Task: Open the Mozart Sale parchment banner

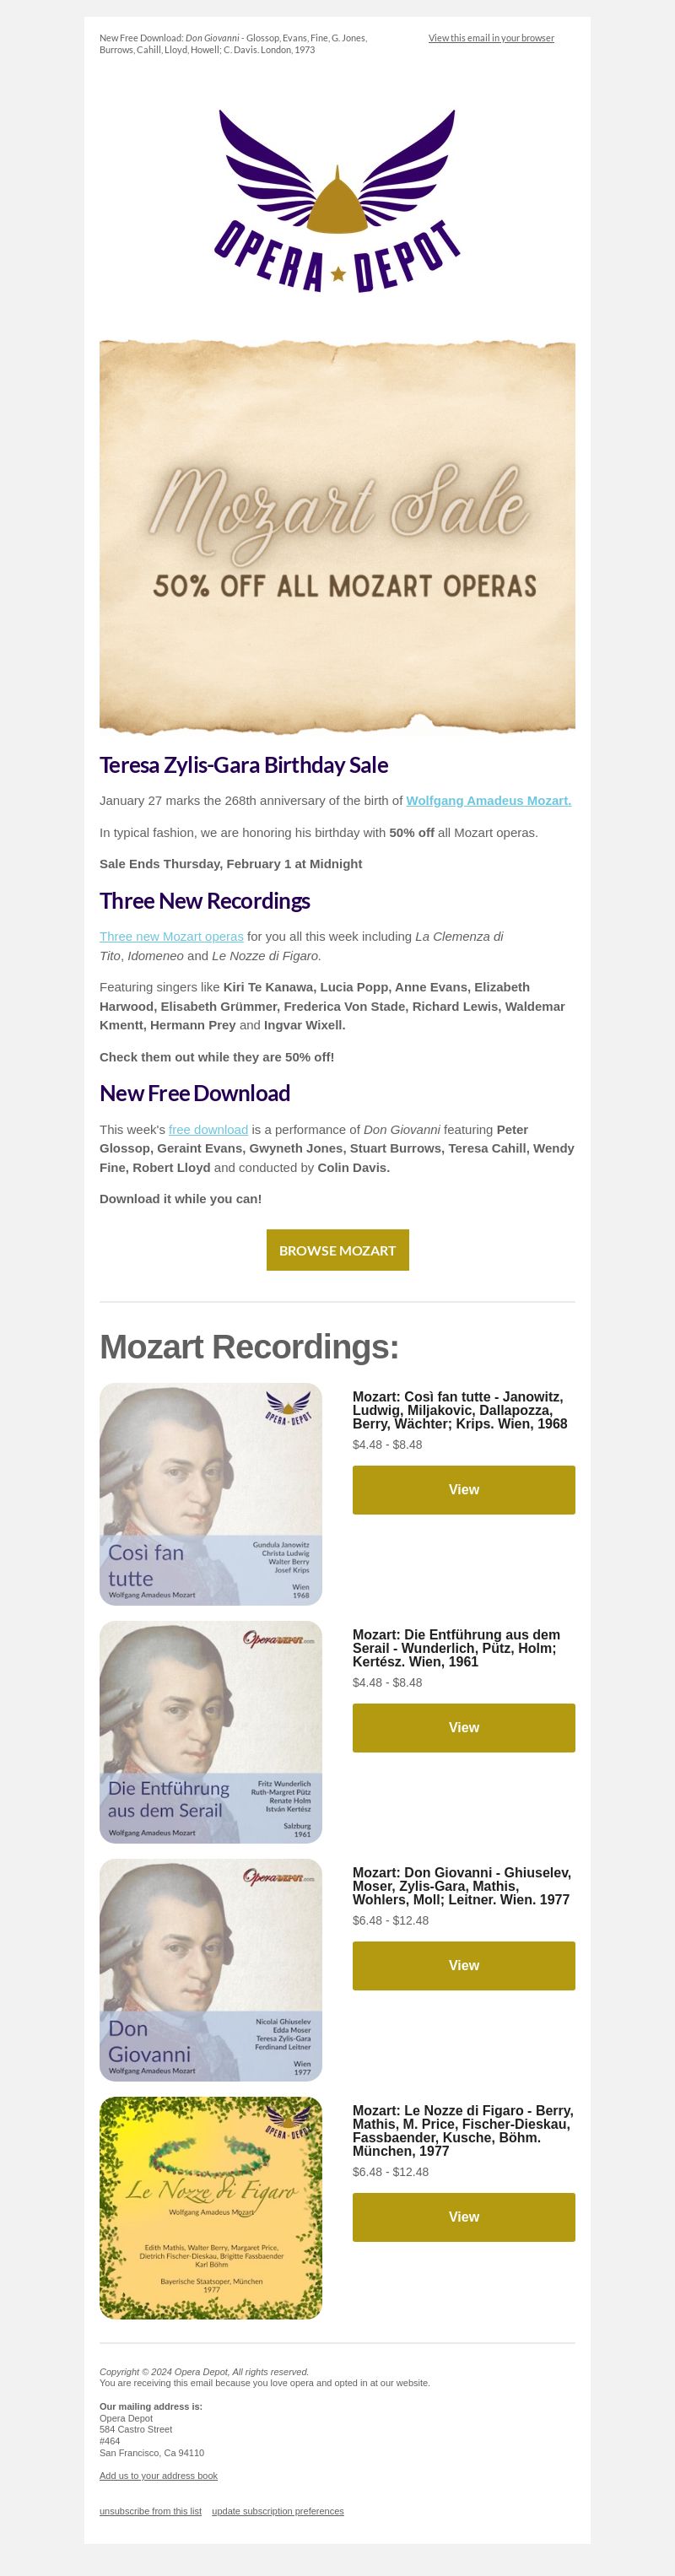Action: pos(337,537)
